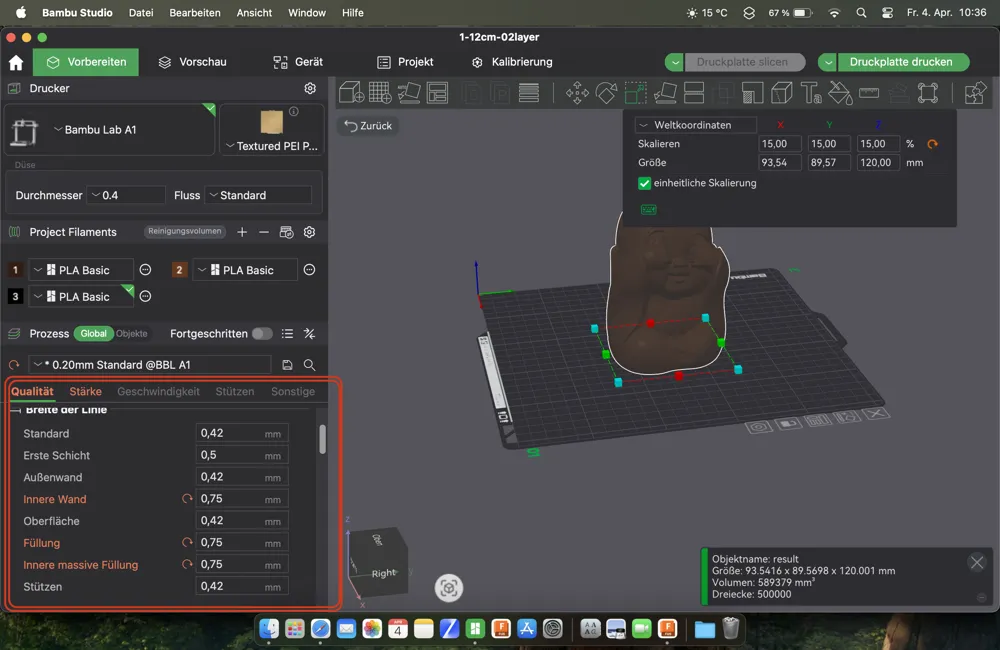Open Project Filaments settings gear
The height and width of the screenshot is (650, 1000).
(x=309, y=232)
